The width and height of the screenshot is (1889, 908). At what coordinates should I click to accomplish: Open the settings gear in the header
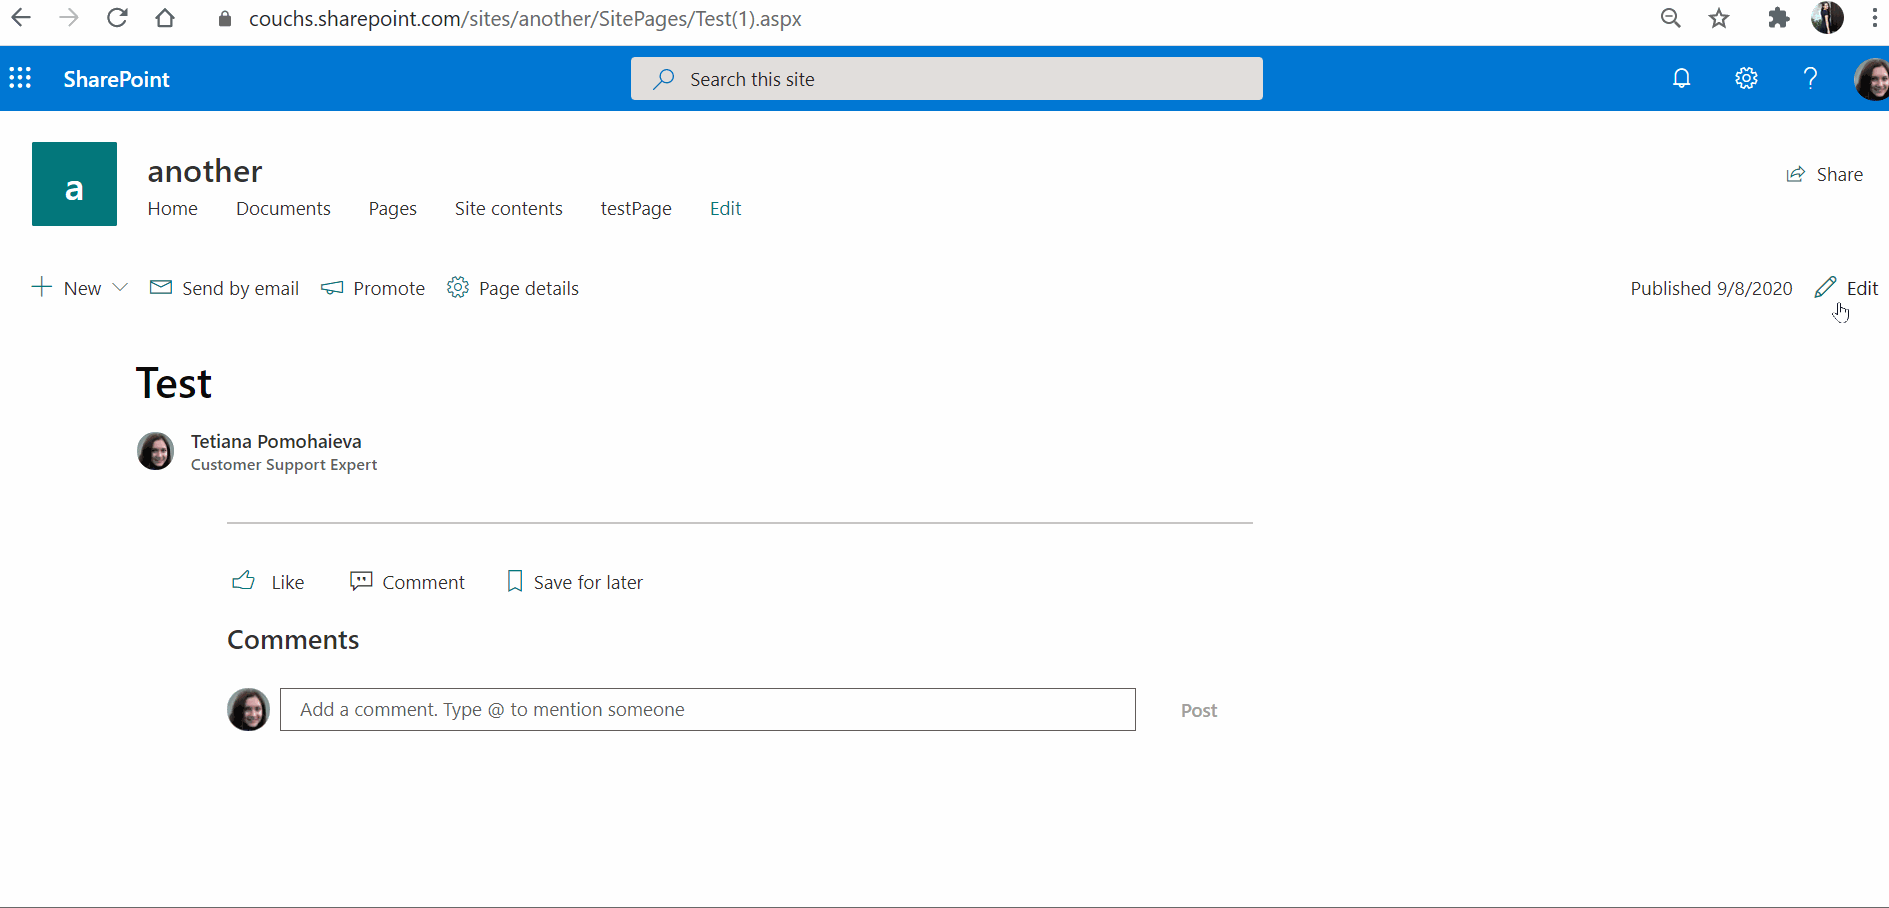pyautogui.click(x=1746, y=78)
